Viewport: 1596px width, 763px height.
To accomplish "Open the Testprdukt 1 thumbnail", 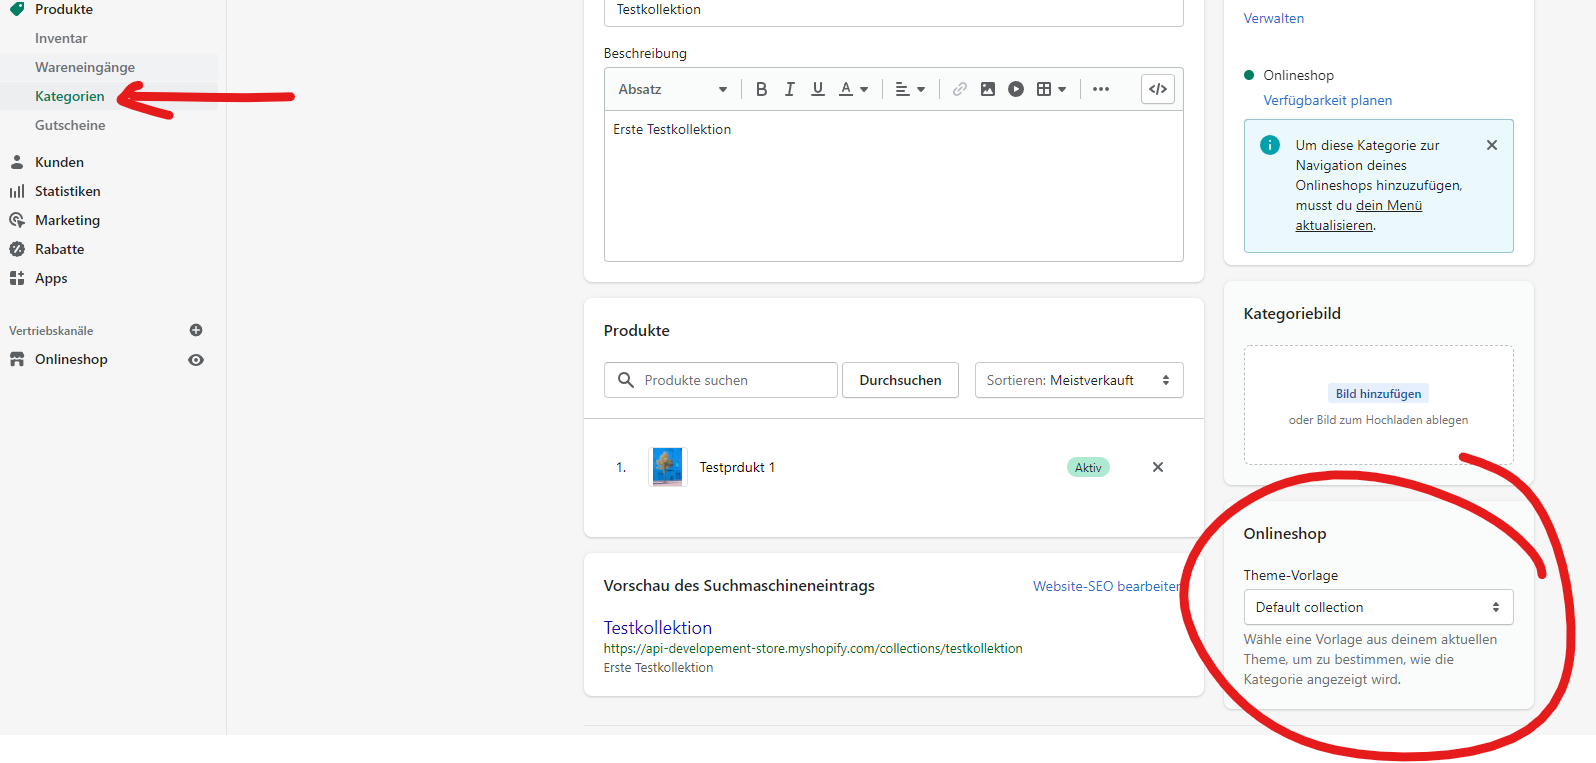I will (668, 467).
